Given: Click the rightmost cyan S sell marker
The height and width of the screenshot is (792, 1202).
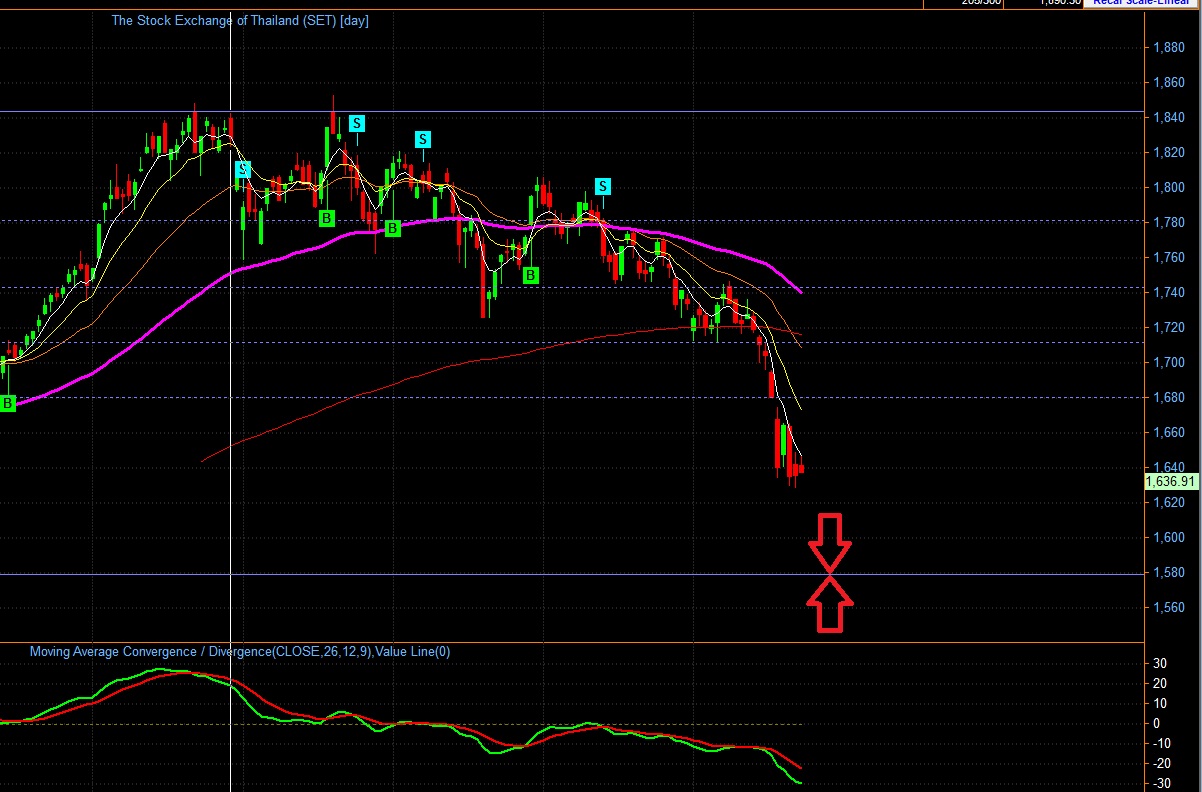Looking at the screenshot, I should pyautogui.click(x=603, y=186).
